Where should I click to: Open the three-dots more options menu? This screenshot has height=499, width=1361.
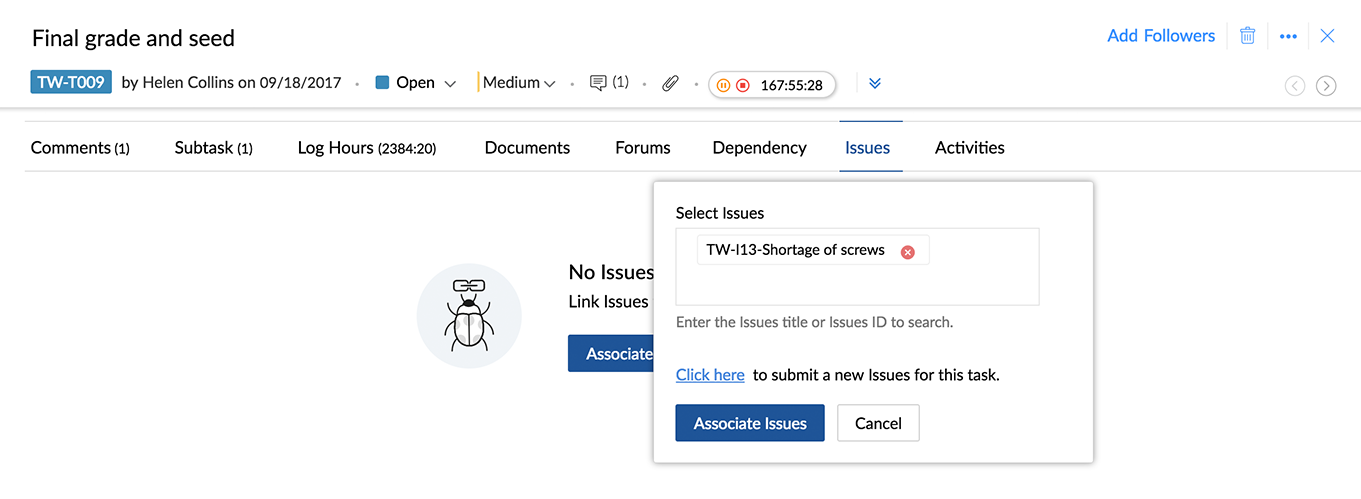pos(1288,36)
